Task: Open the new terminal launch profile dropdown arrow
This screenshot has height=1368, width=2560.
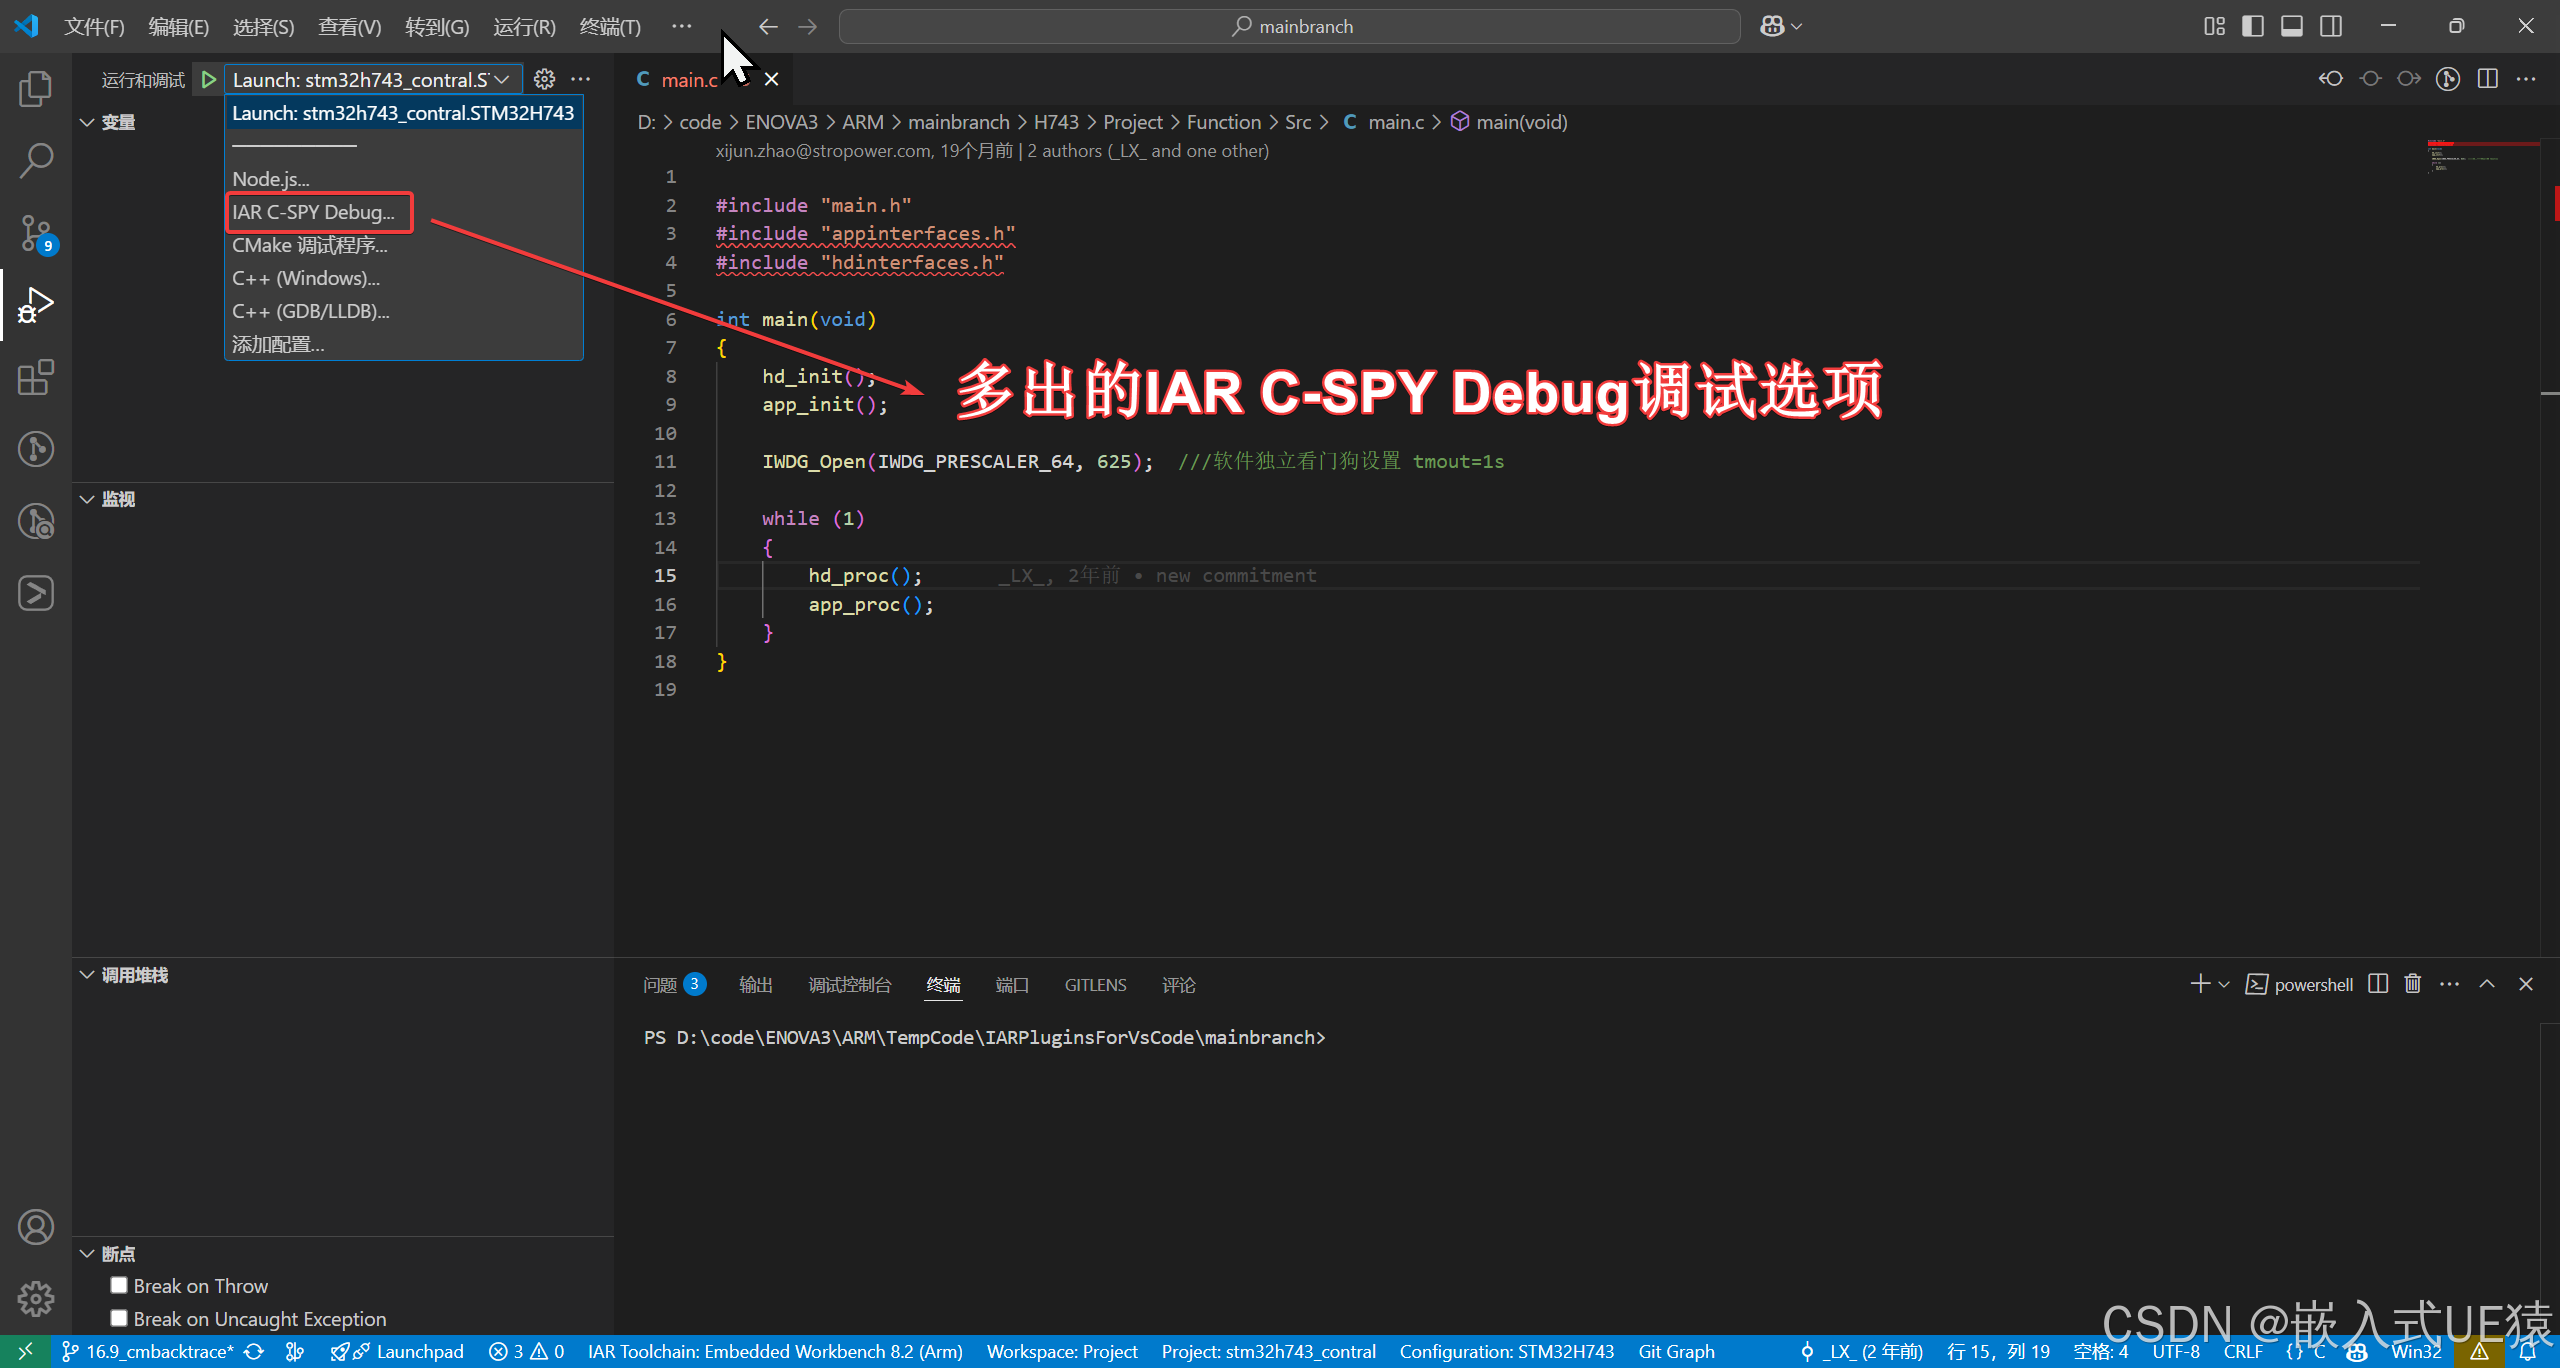Action: click(2224, 985)
